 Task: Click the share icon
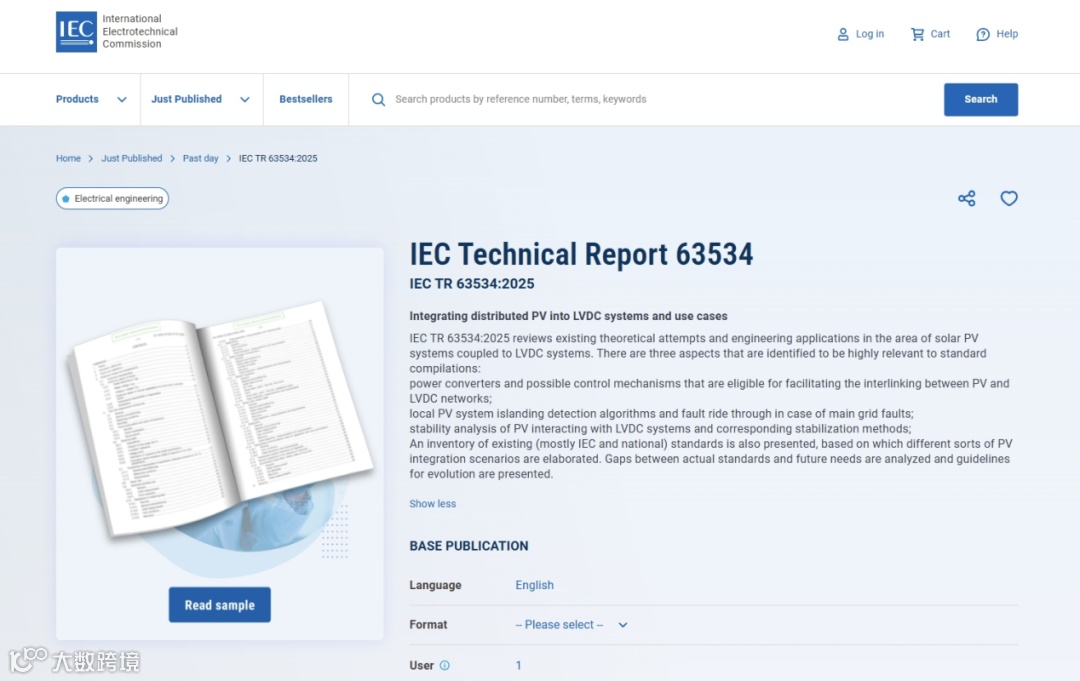966,198
